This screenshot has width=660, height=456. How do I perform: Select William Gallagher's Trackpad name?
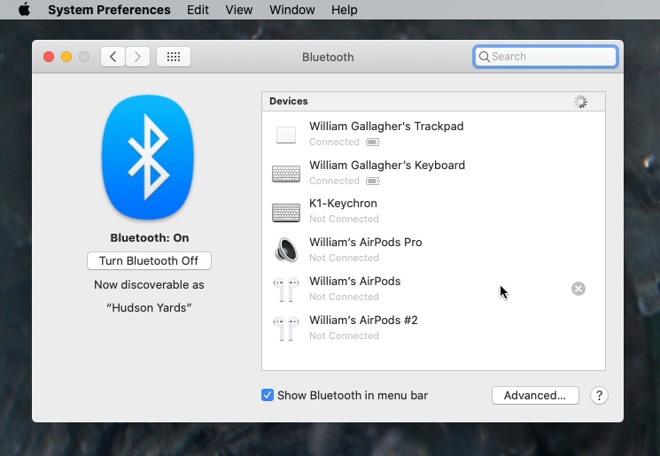(386, 126)
